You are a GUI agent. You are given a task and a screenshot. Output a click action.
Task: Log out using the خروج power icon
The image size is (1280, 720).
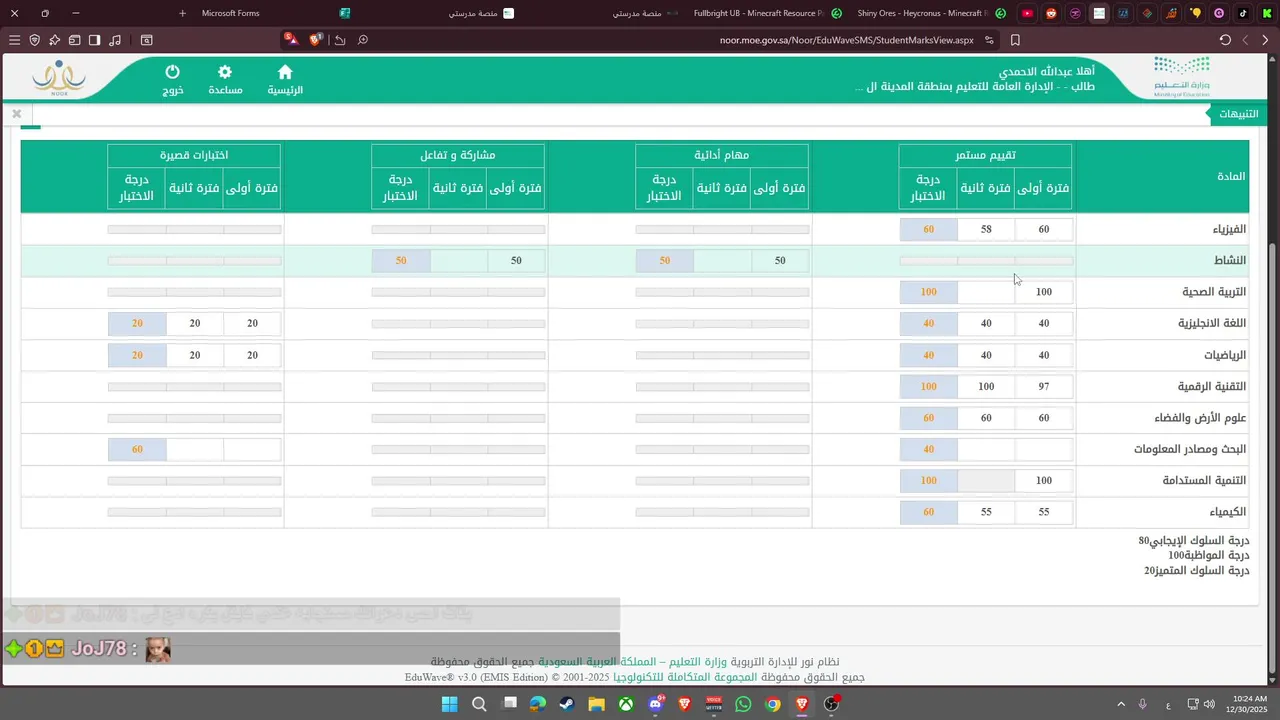pos(172,80)
